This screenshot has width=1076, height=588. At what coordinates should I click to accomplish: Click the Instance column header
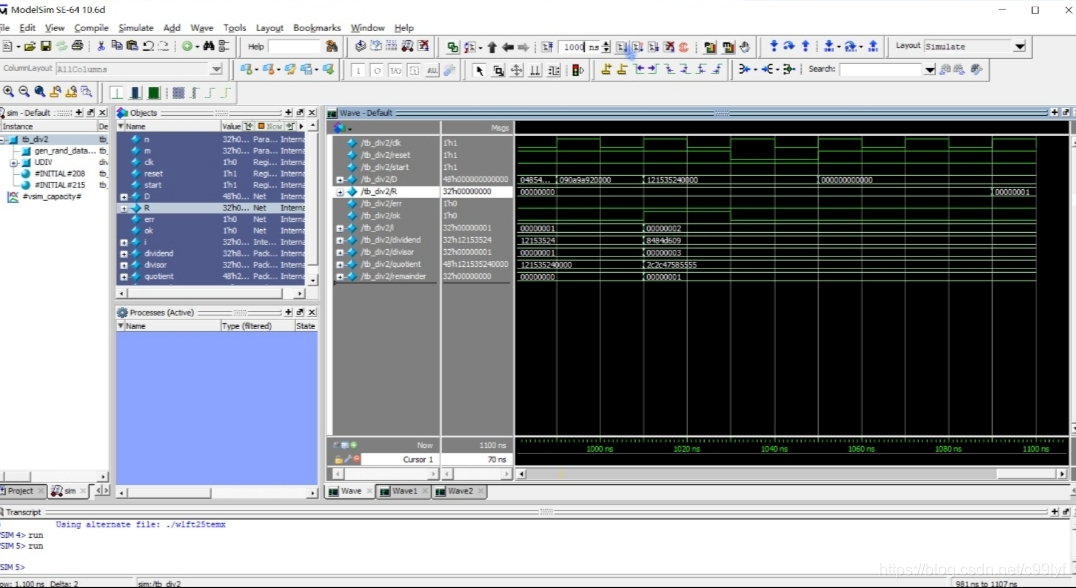[48, 126]
